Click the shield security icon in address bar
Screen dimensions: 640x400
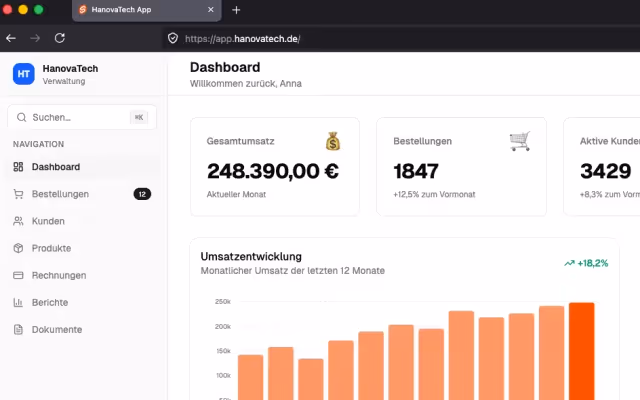tap(173, 38)
